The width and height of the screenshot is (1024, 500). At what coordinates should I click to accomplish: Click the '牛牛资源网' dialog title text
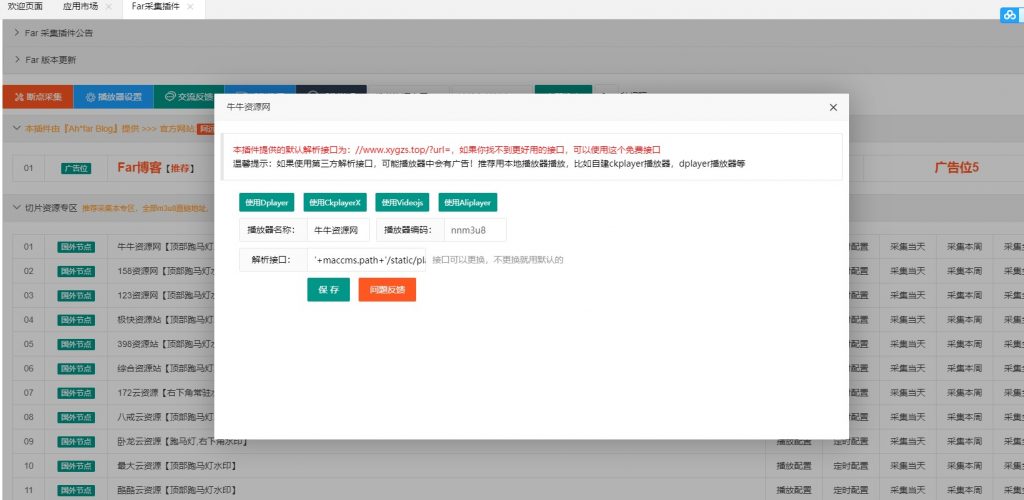(x=248, y=107)
